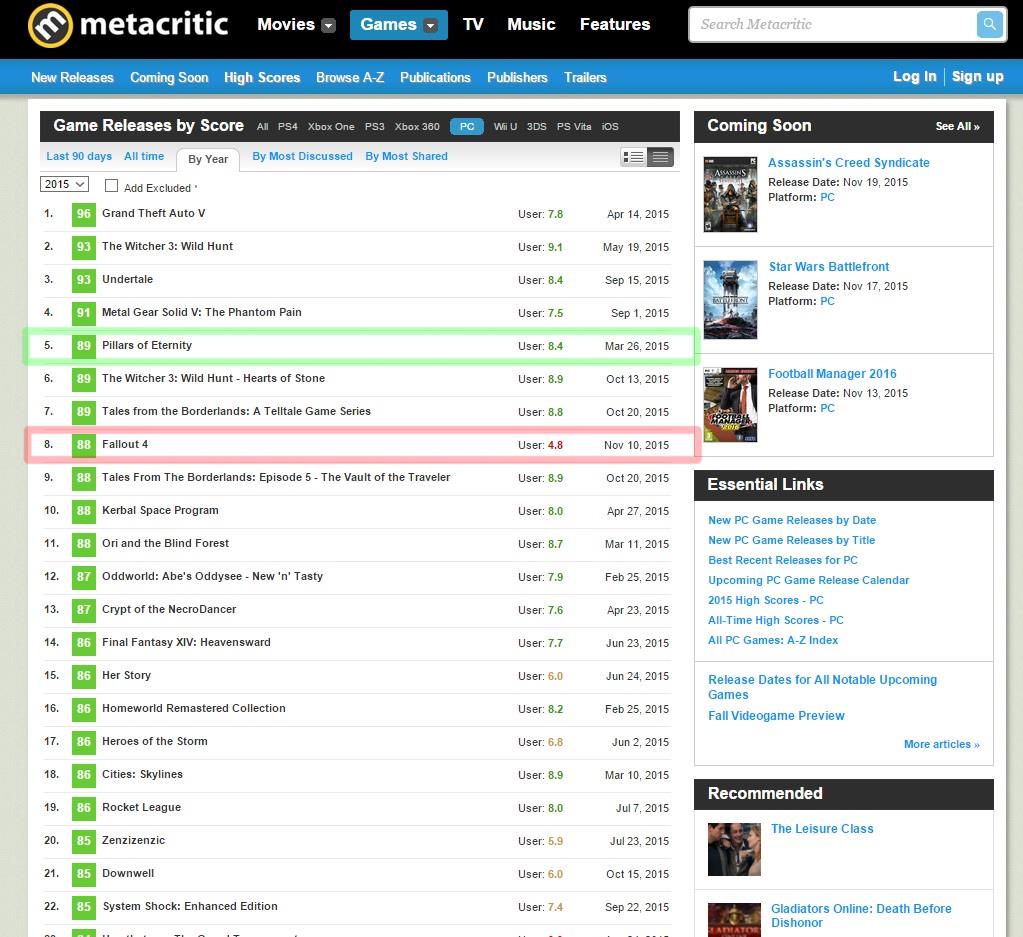Open Trailers page

coord(585,78)
